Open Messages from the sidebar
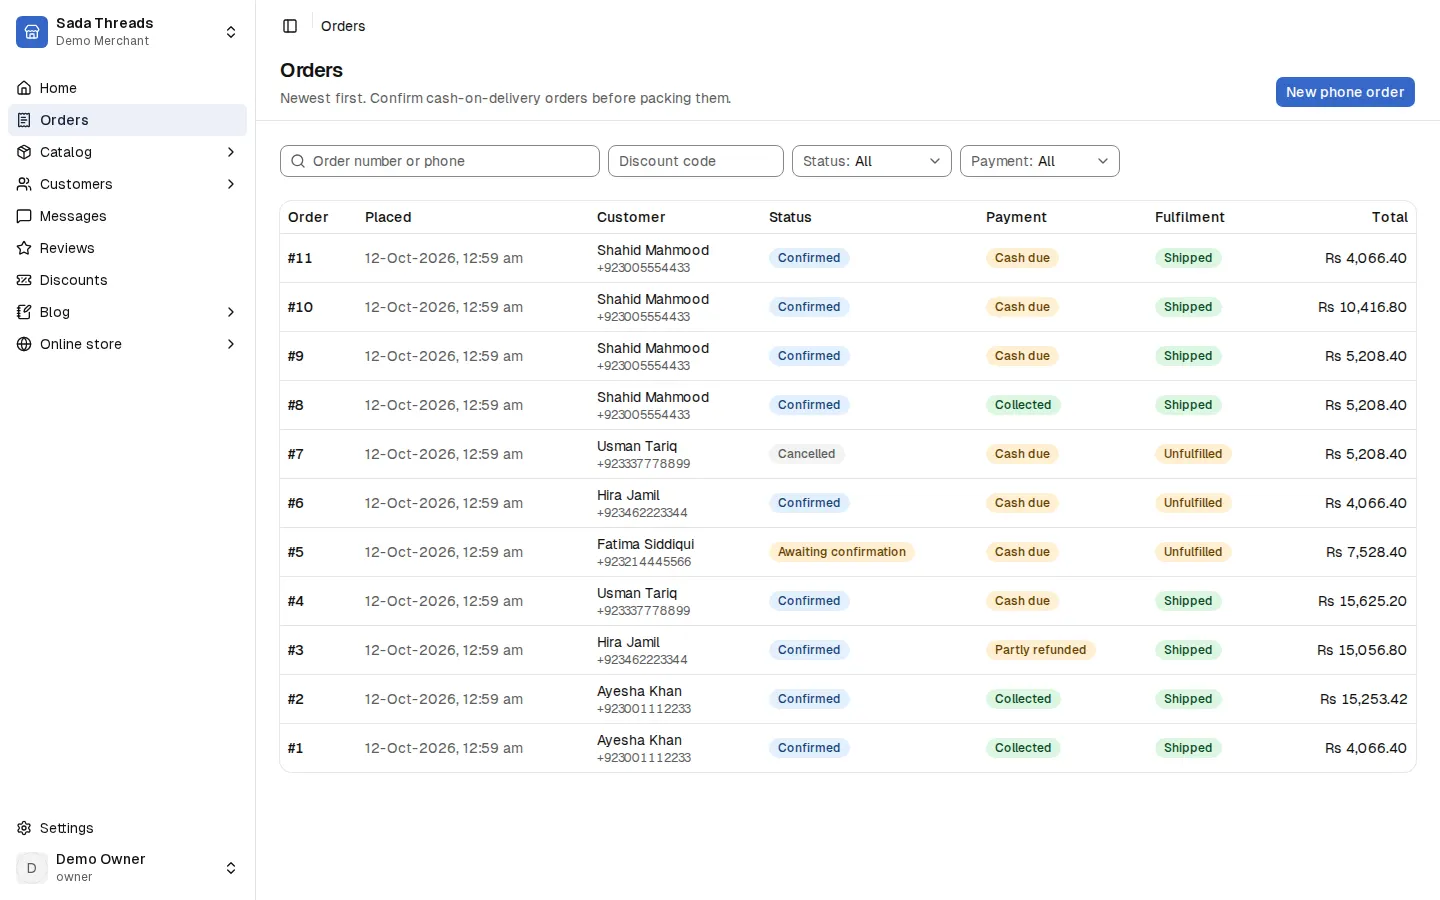 pos(127,216)
